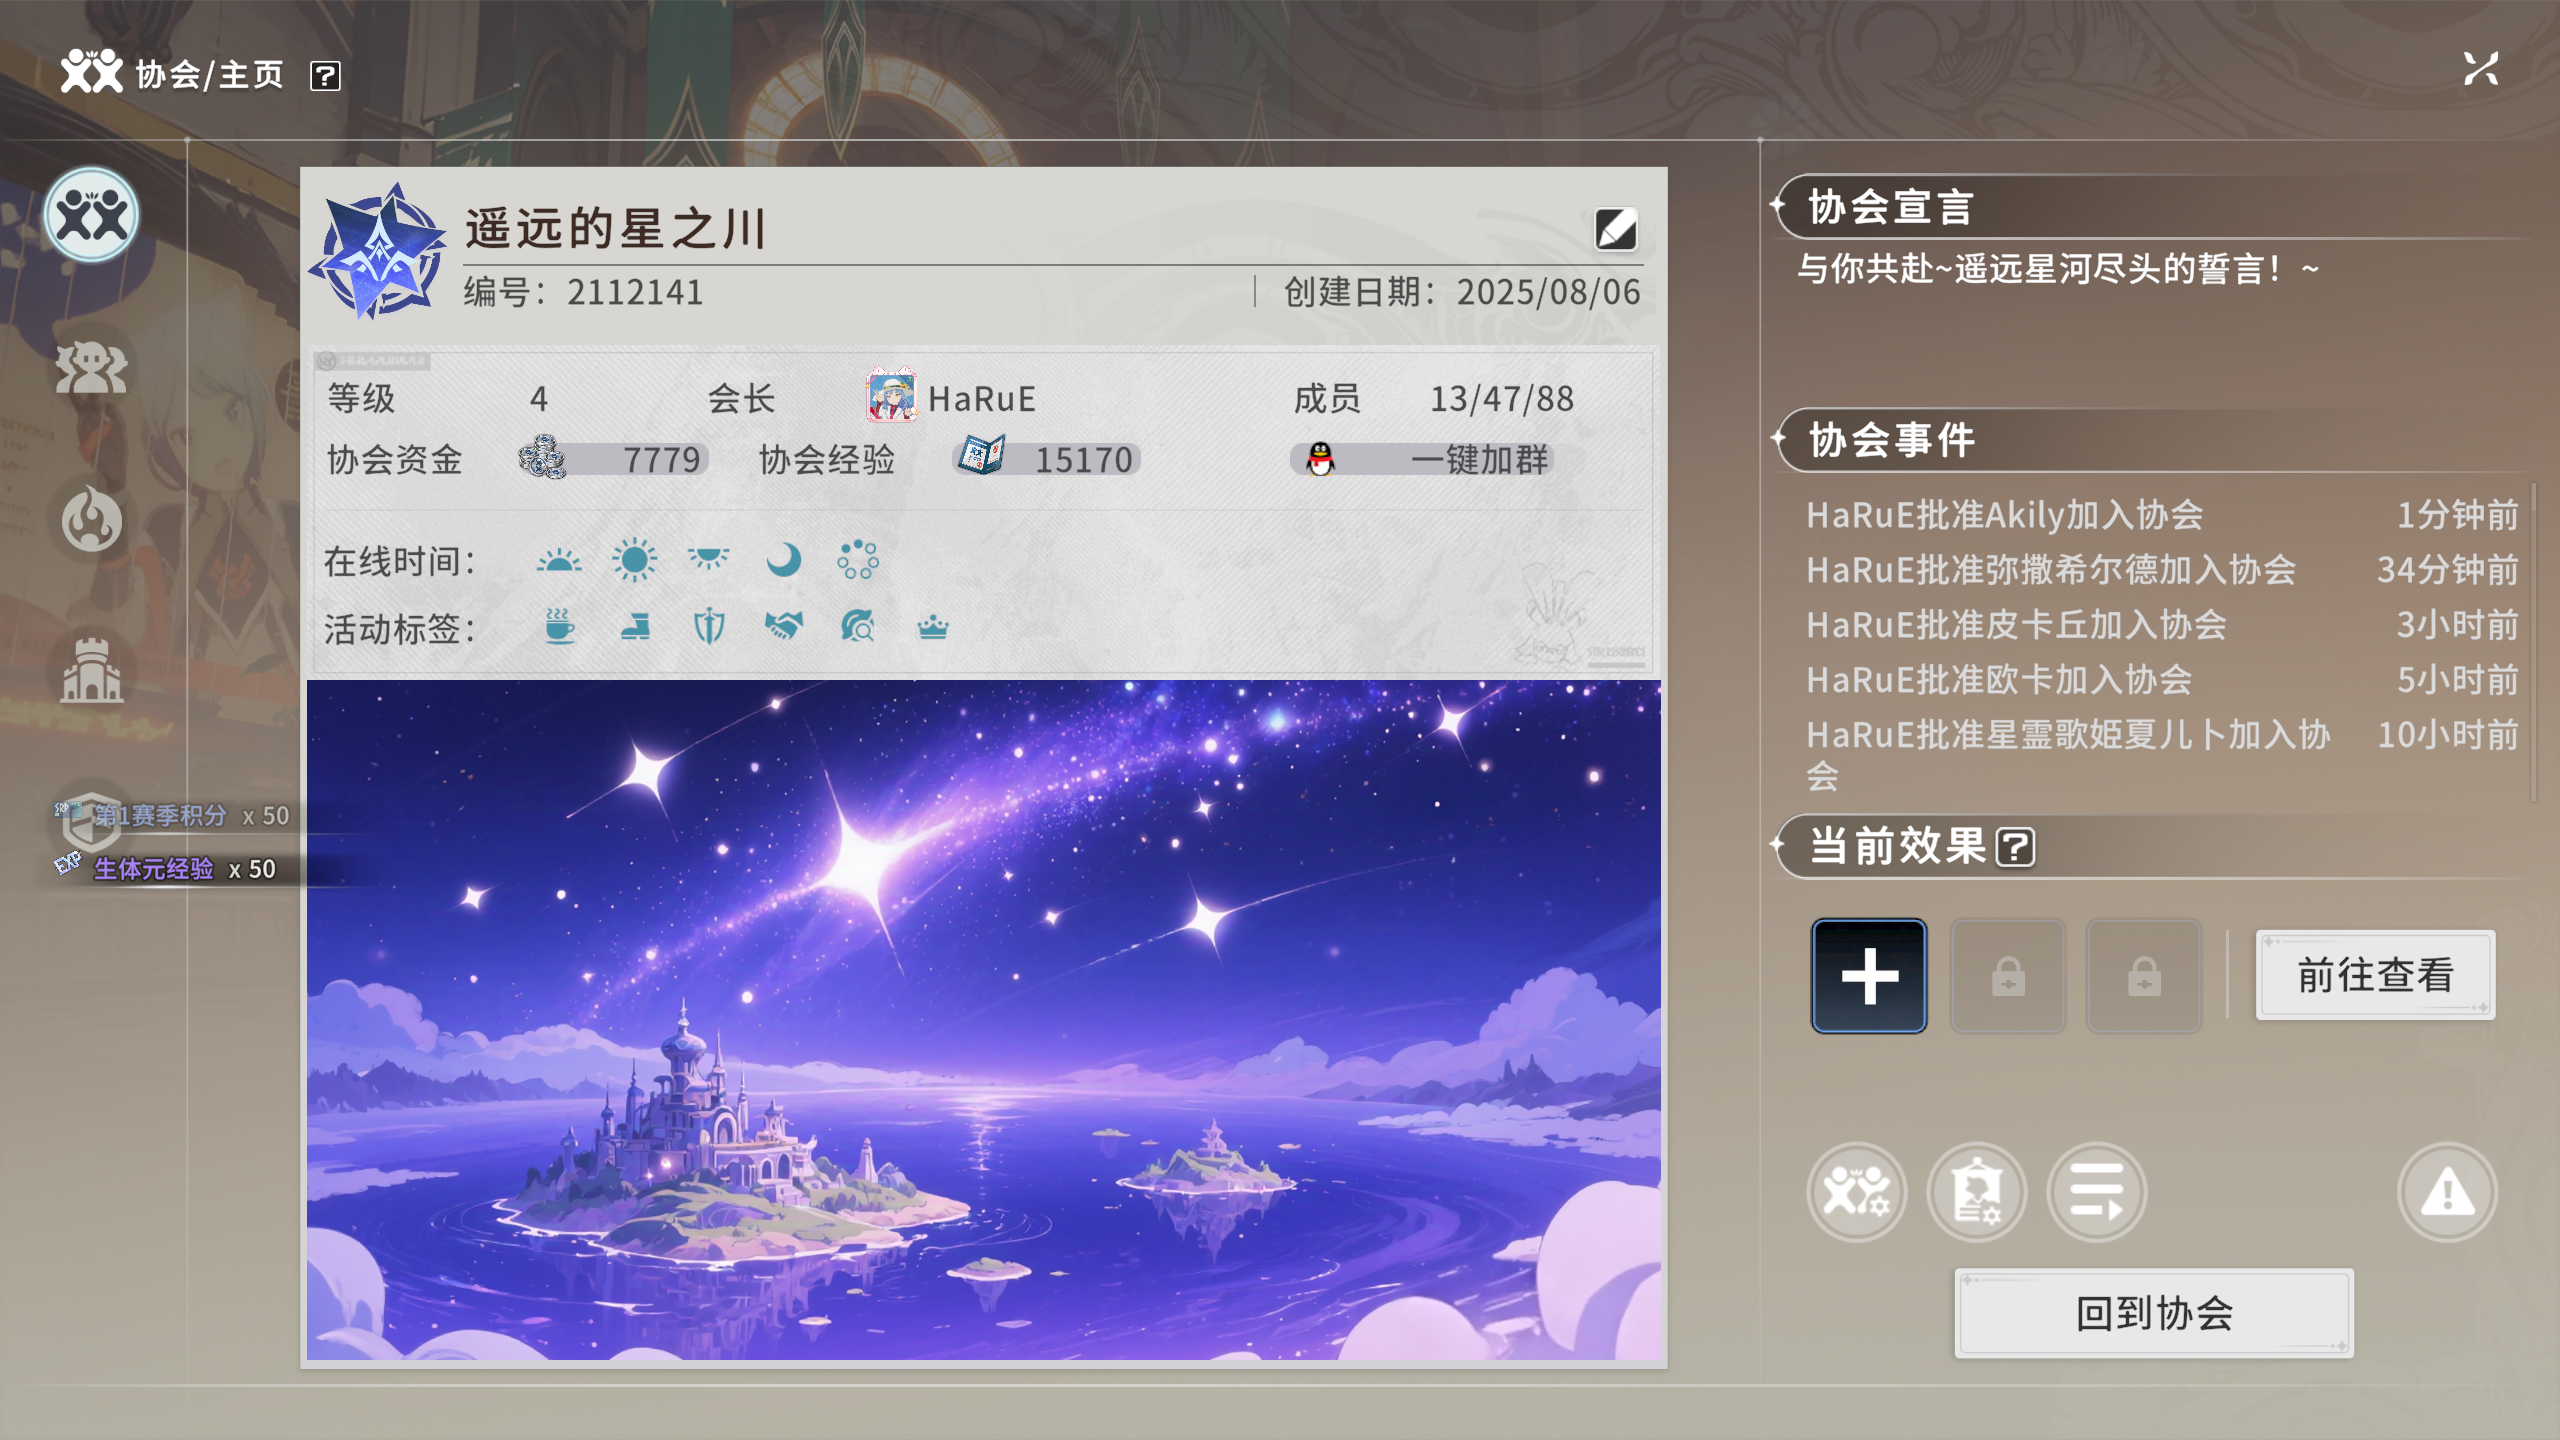Click the 前往查看 button

pos(2374,975)
